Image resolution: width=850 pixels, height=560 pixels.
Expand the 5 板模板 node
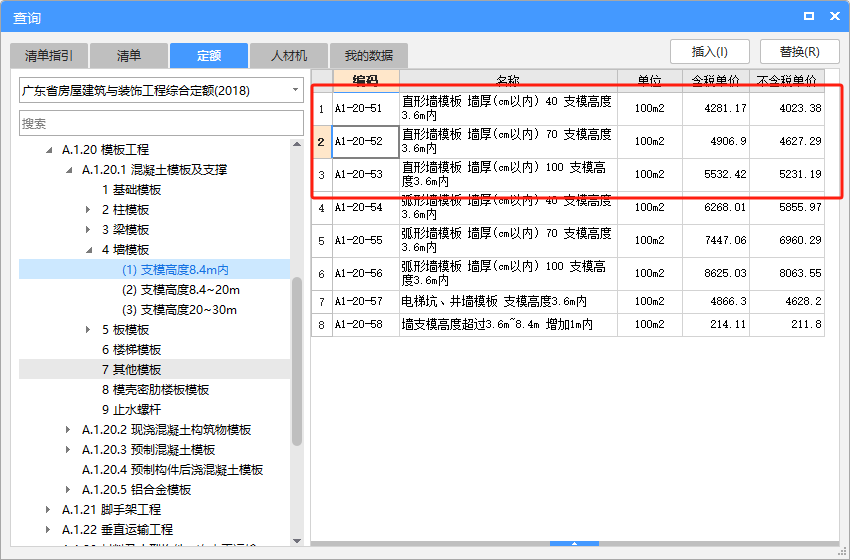[88, 330]
